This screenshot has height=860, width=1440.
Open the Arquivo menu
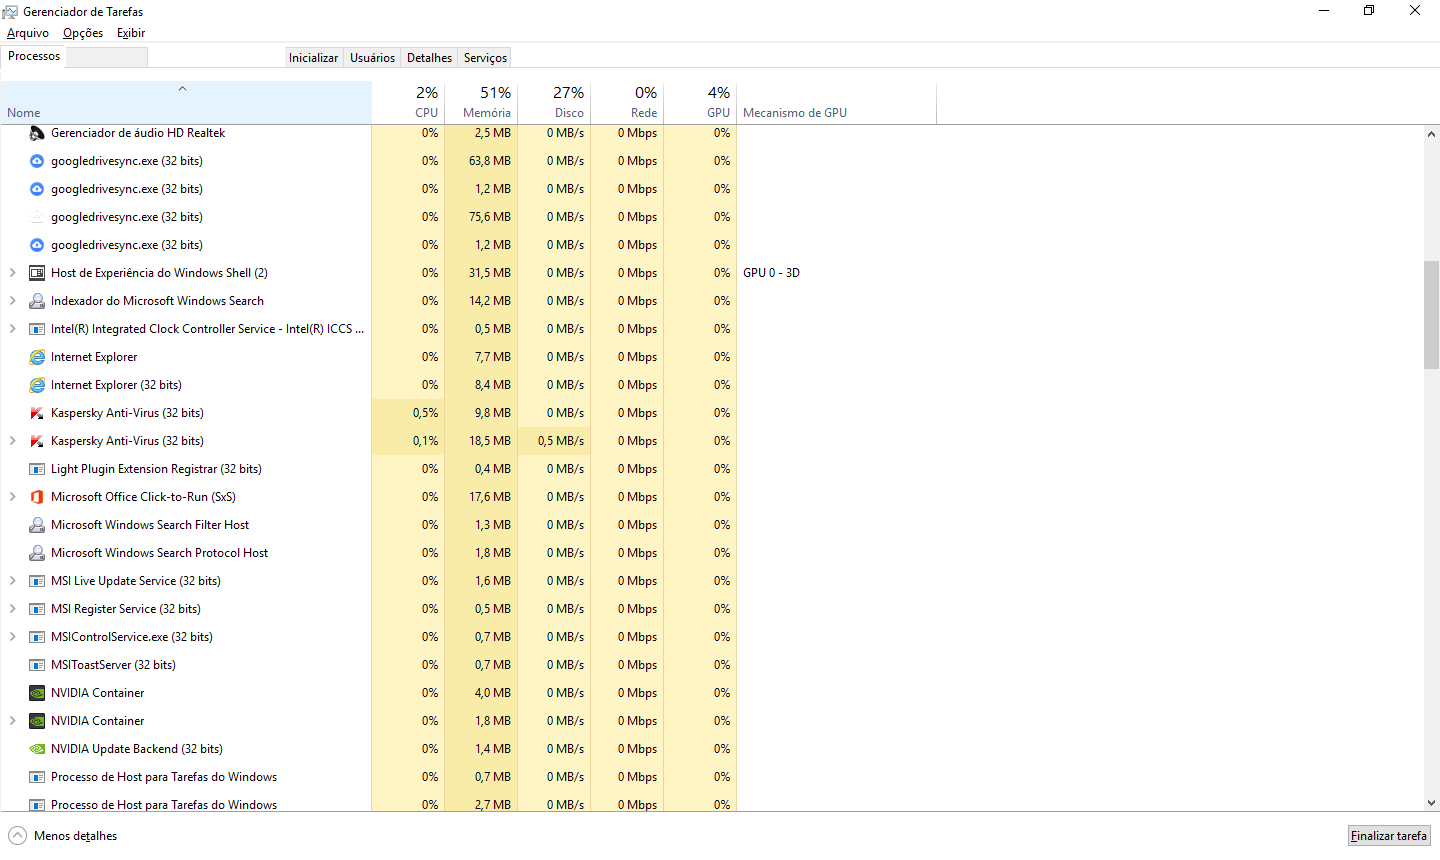[x=28, y=33]
